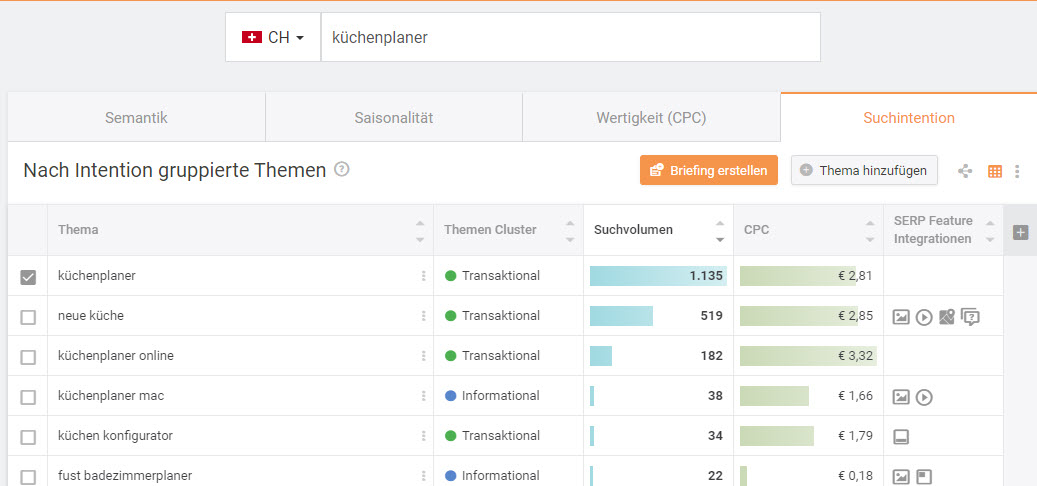Image resolution: width=1037 pixels, height=486 pixels.
Task: Click the video SERP icon in neue küche row
Action: (924, 317)
